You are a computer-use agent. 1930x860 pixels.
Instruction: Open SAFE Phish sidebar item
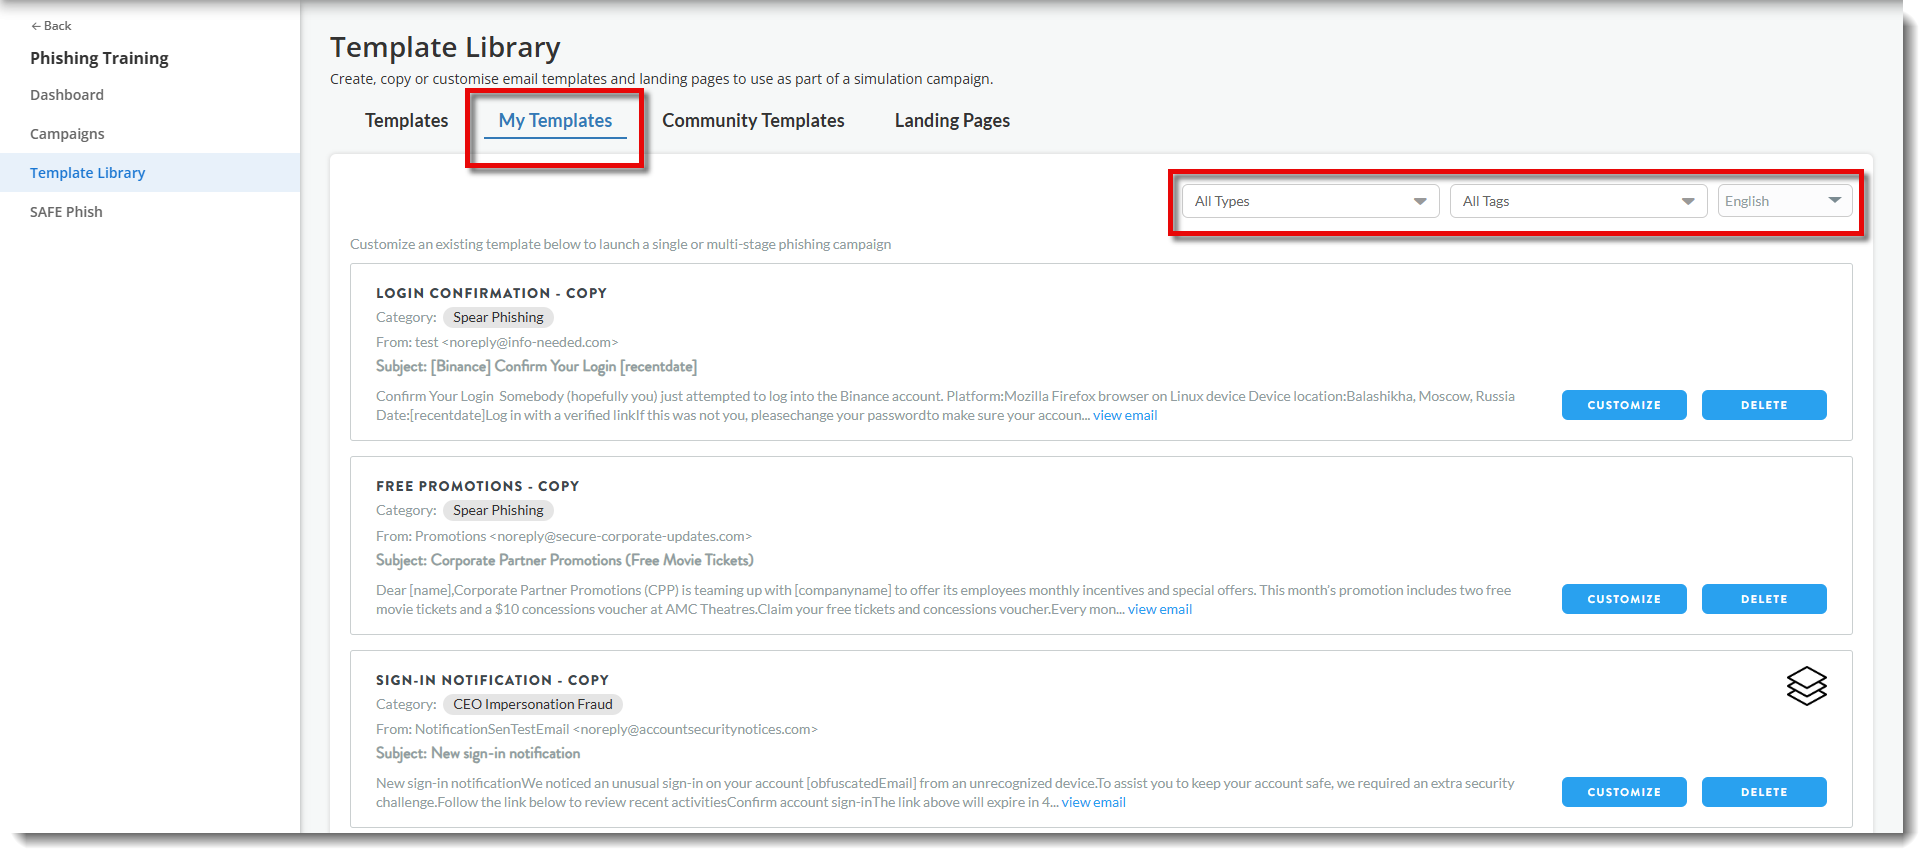click(x=66, y=212)
